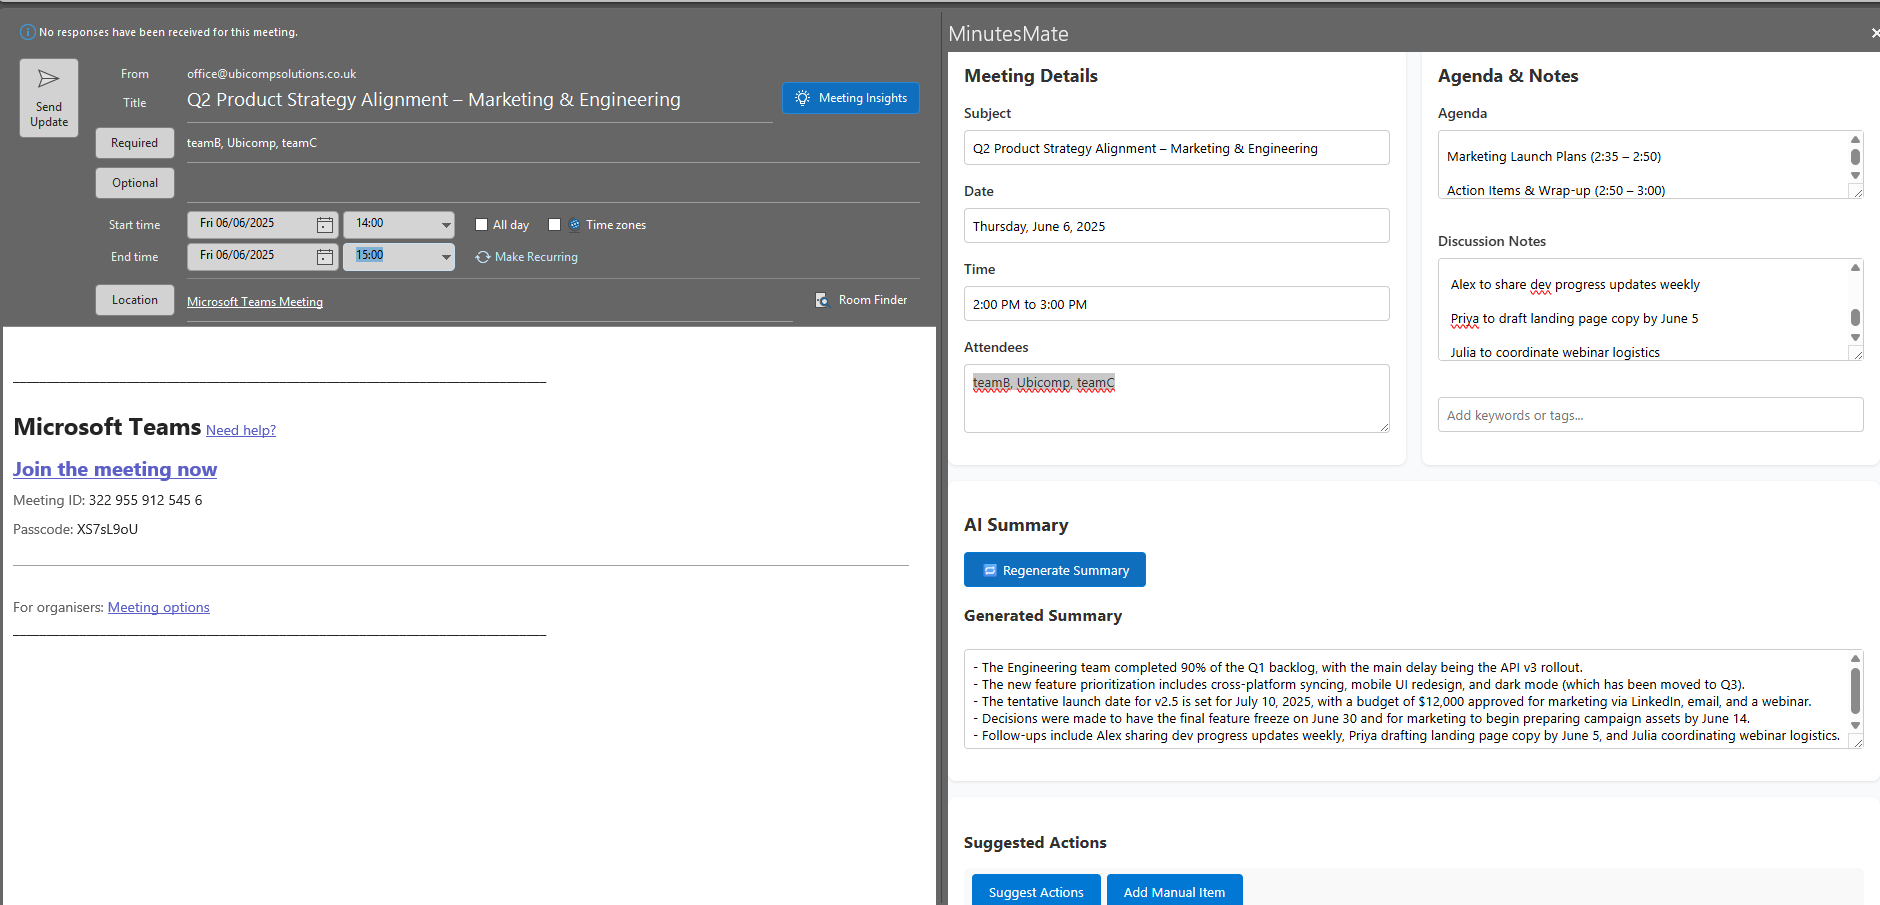The image size is (1880, 905).
Task: Click the Generated Summary scroll up arrow
Action: point(1855,658)
